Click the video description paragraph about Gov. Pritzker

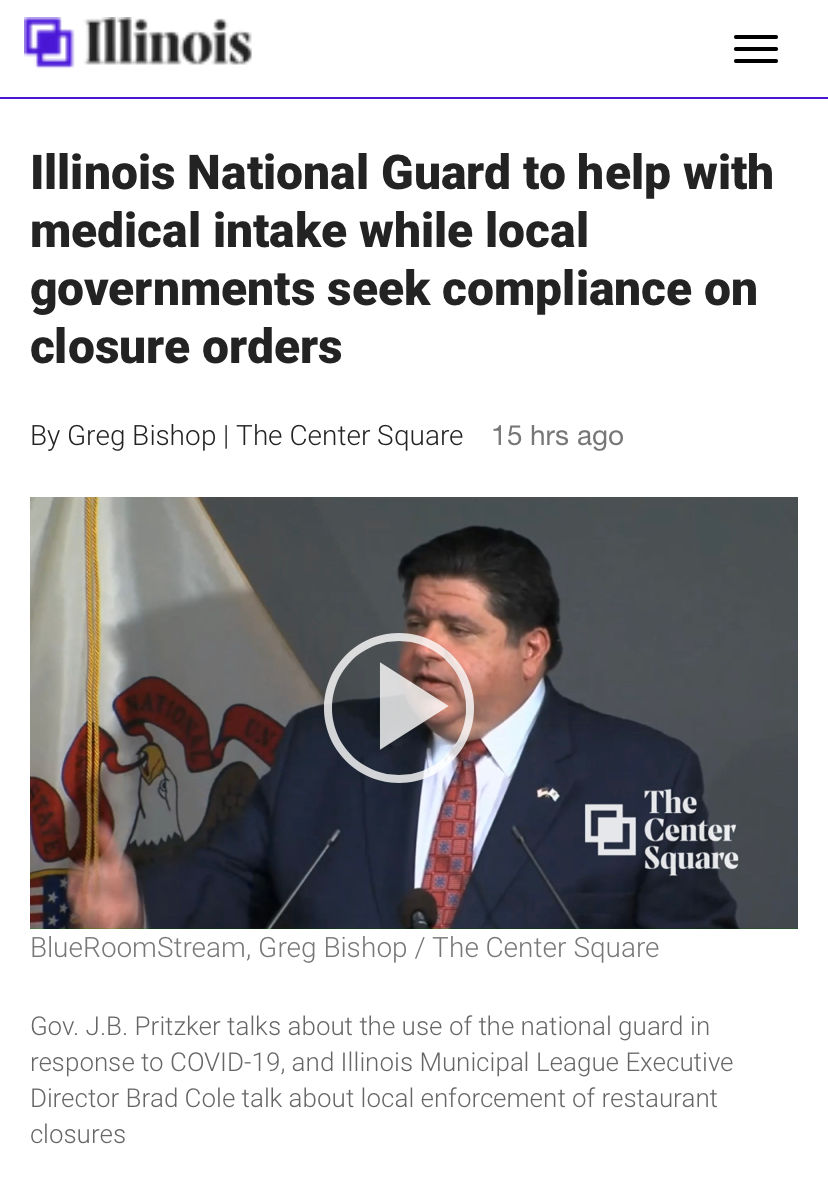(x=382, y=1080)
